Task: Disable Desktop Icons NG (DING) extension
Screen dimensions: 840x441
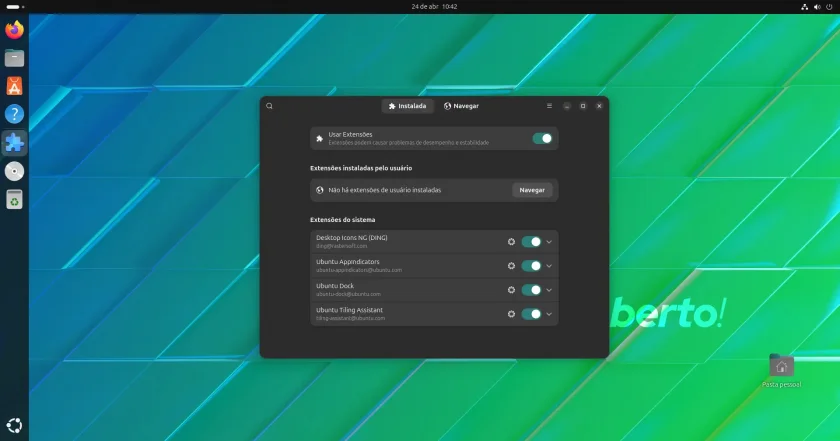Action: (531, 242)
